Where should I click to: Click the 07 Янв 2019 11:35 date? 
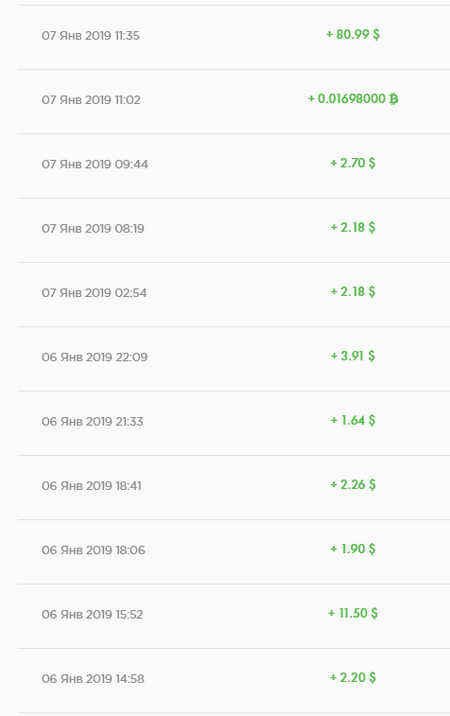tap(90, 36)
